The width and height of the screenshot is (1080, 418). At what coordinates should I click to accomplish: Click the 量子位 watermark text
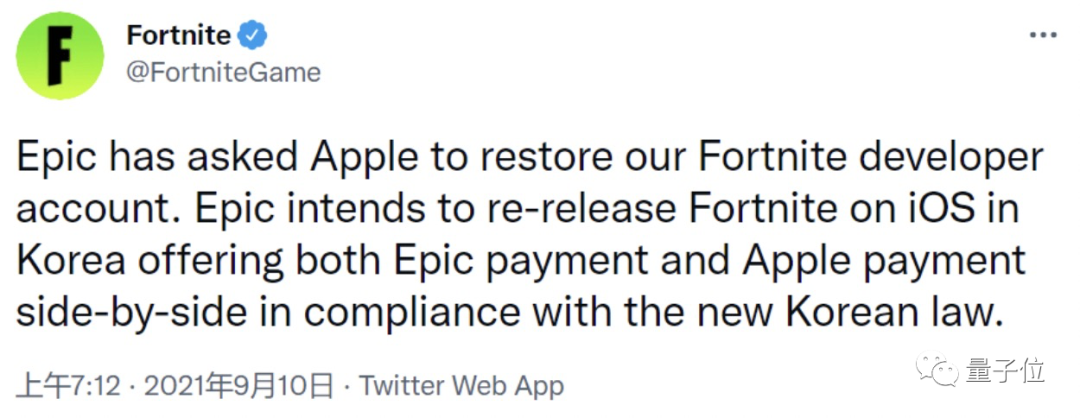[1005, 370]
